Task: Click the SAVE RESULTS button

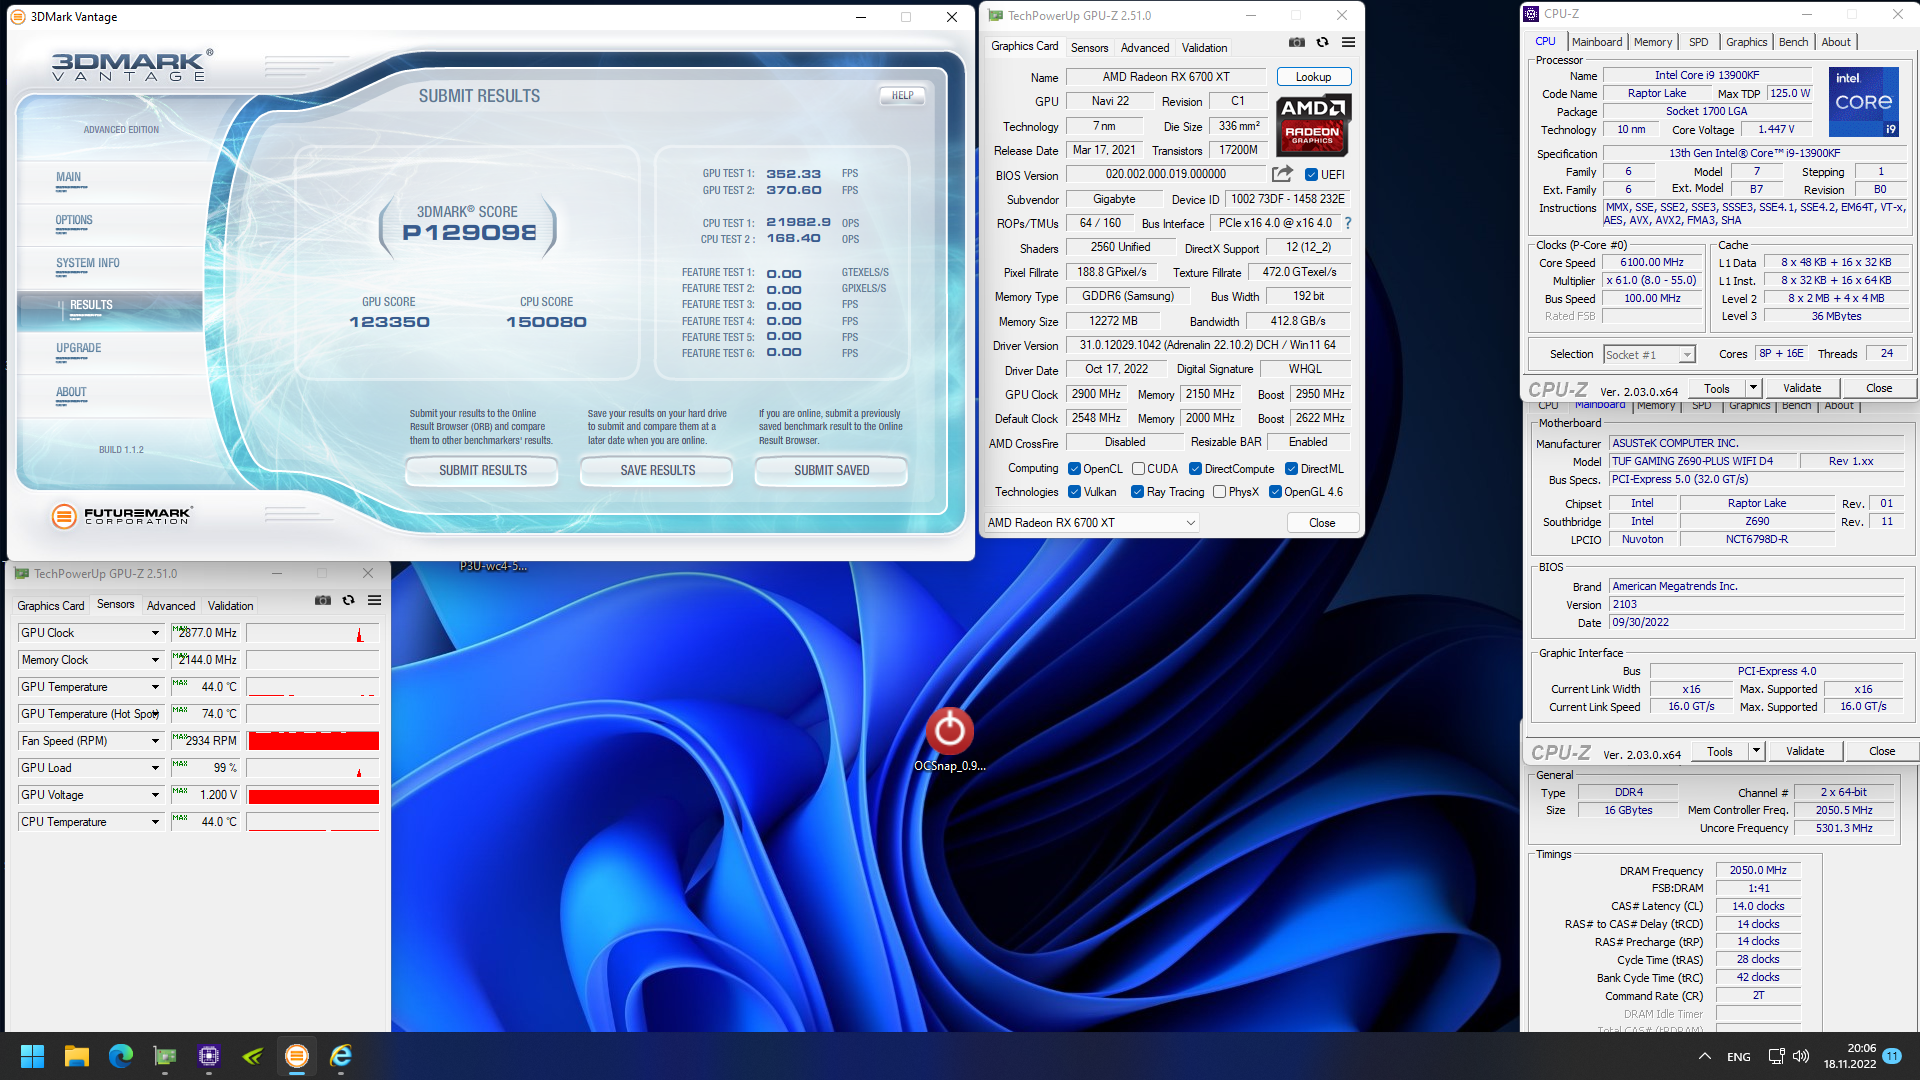Action: (x=657, y=470)
